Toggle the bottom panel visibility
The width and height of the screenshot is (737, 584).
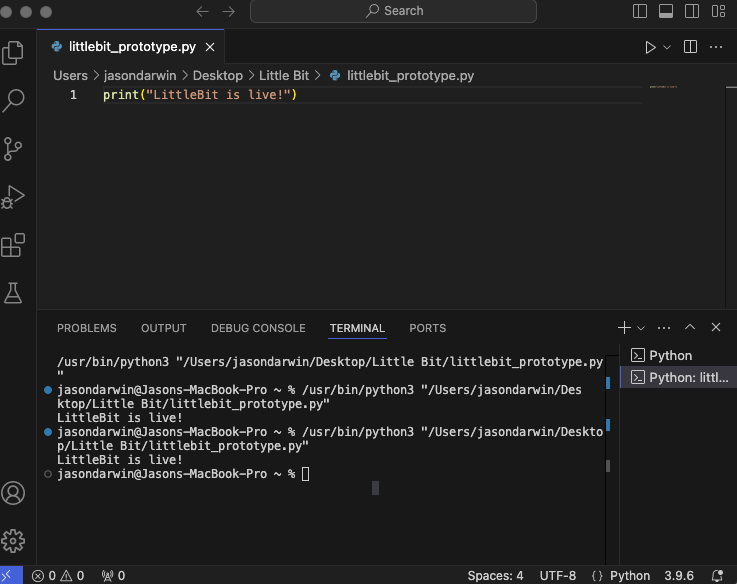[x=667, y=11]
